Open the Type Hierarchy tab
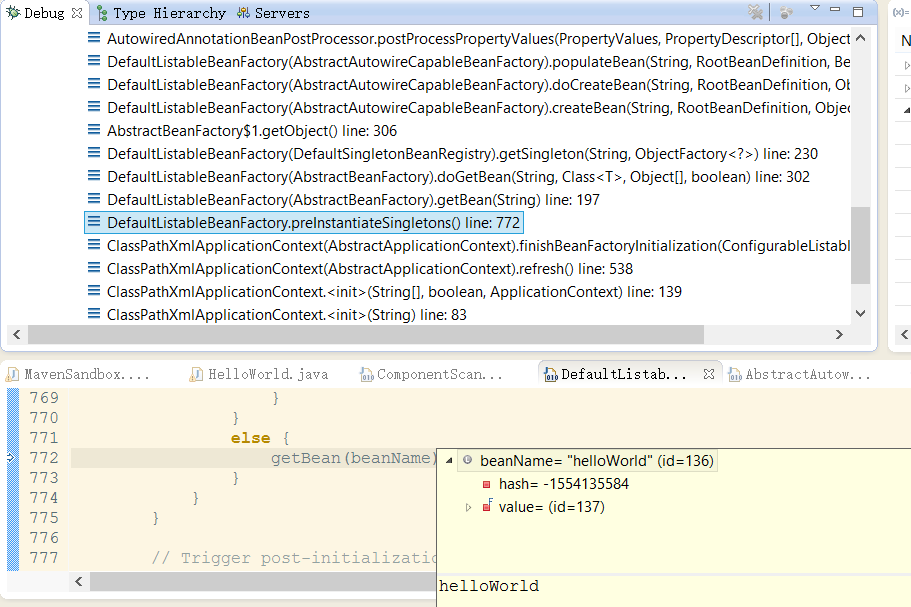 [x=161, y=13]
